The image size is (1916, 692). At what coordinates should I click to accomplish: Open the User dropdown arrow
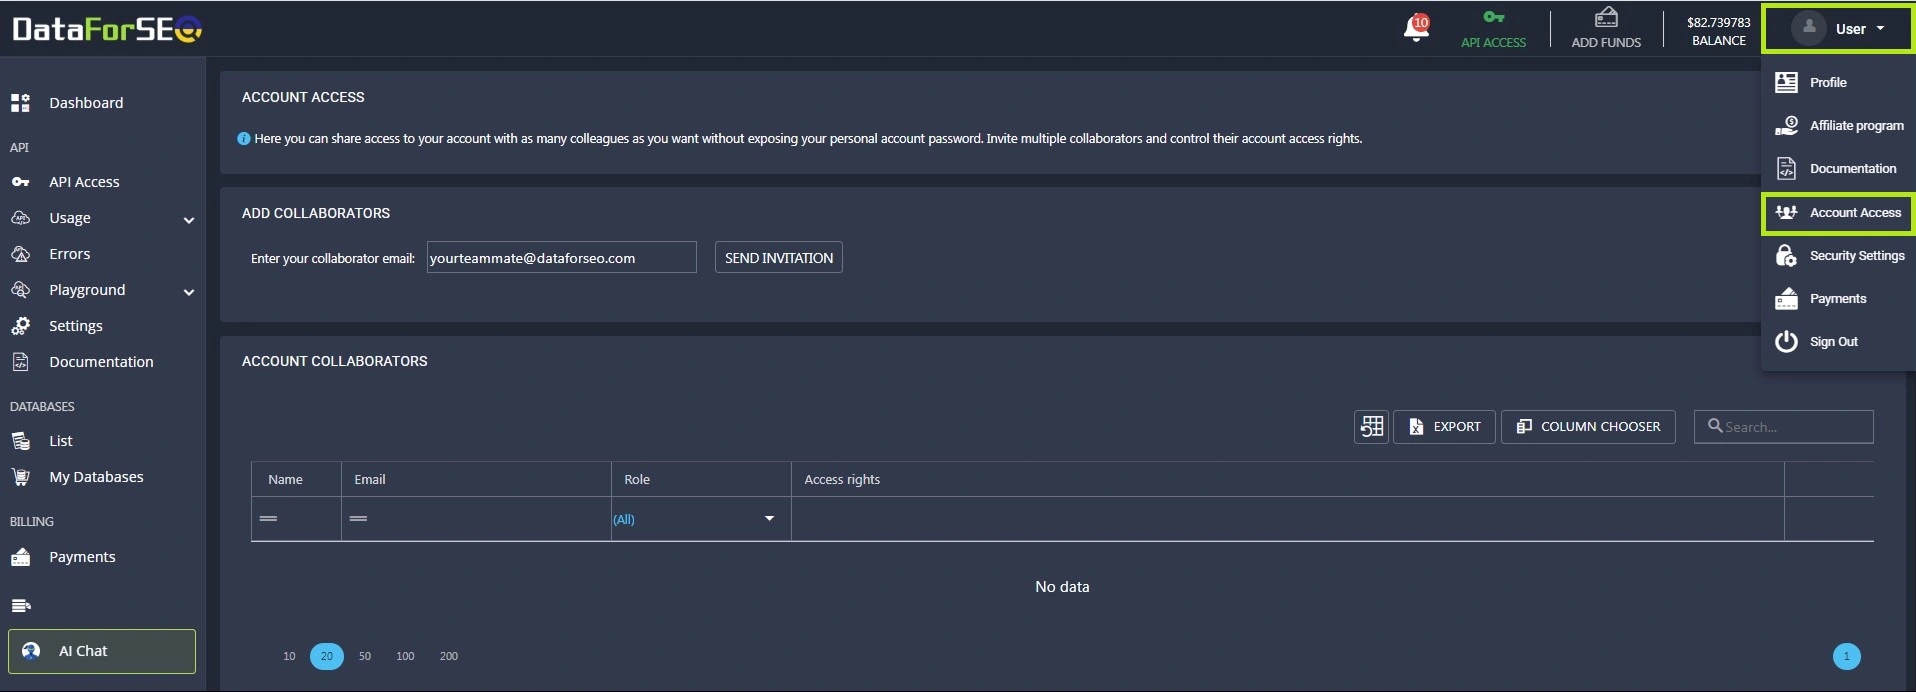[1880, 29]
